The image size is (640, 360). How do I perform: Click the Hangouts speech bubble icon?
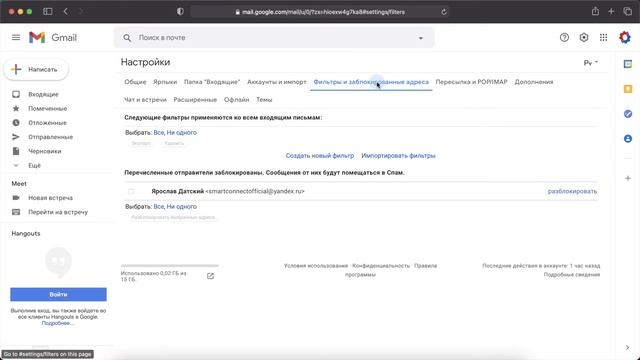pyautogui.click(x=58, y=262)
